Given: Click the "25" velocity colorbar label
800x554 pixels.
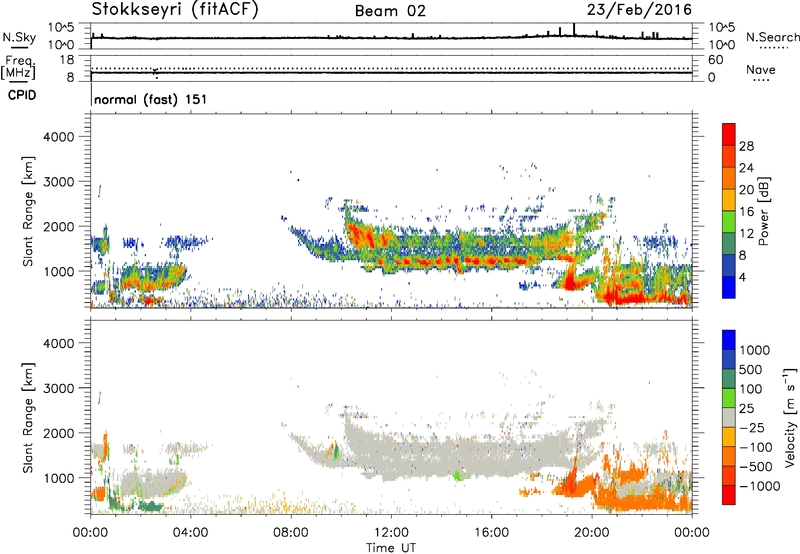Looking at the screenshot, I should 747,409.
